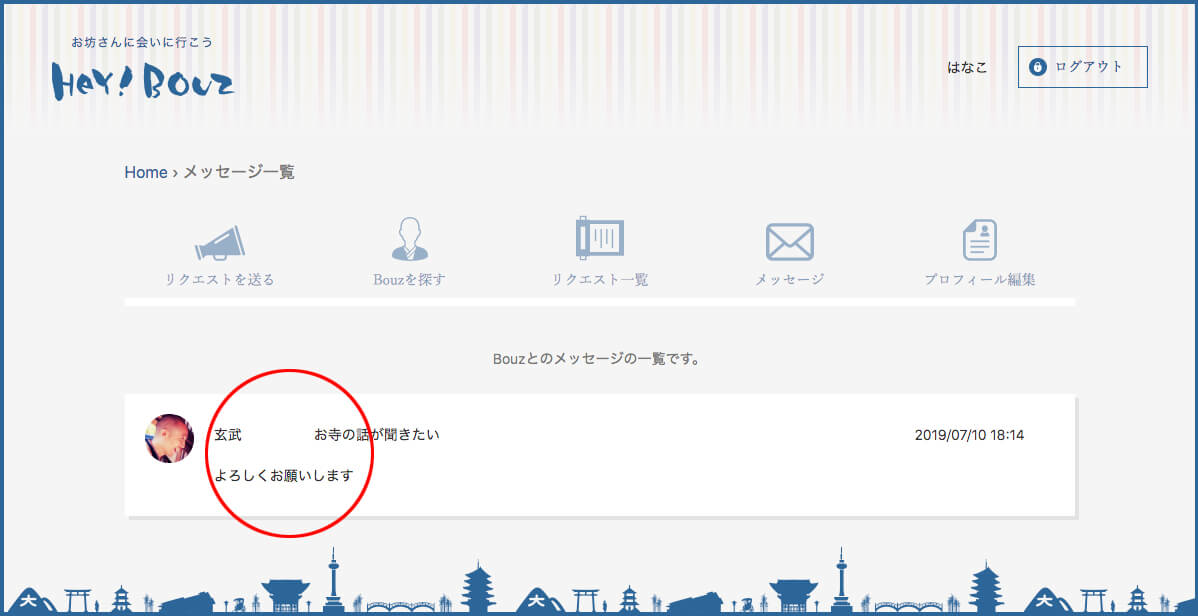Select the リクエストを送る menu label
1198x616 pixels.
click(x=220, y=280)
